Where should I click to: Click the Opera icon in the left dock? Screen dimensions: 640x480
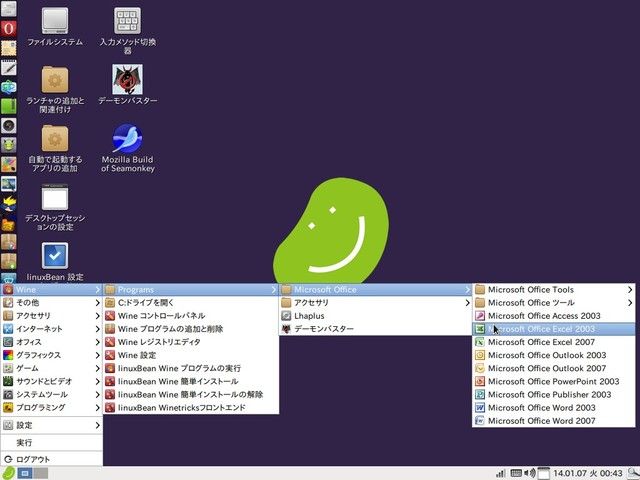click(9, 29)
